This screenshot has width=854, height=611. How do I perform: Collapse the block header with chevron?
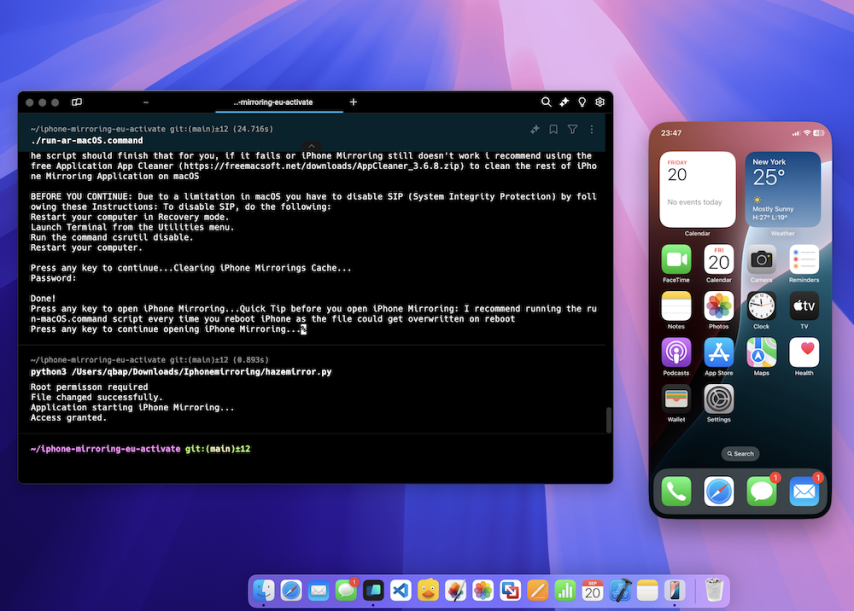point(311,146)
